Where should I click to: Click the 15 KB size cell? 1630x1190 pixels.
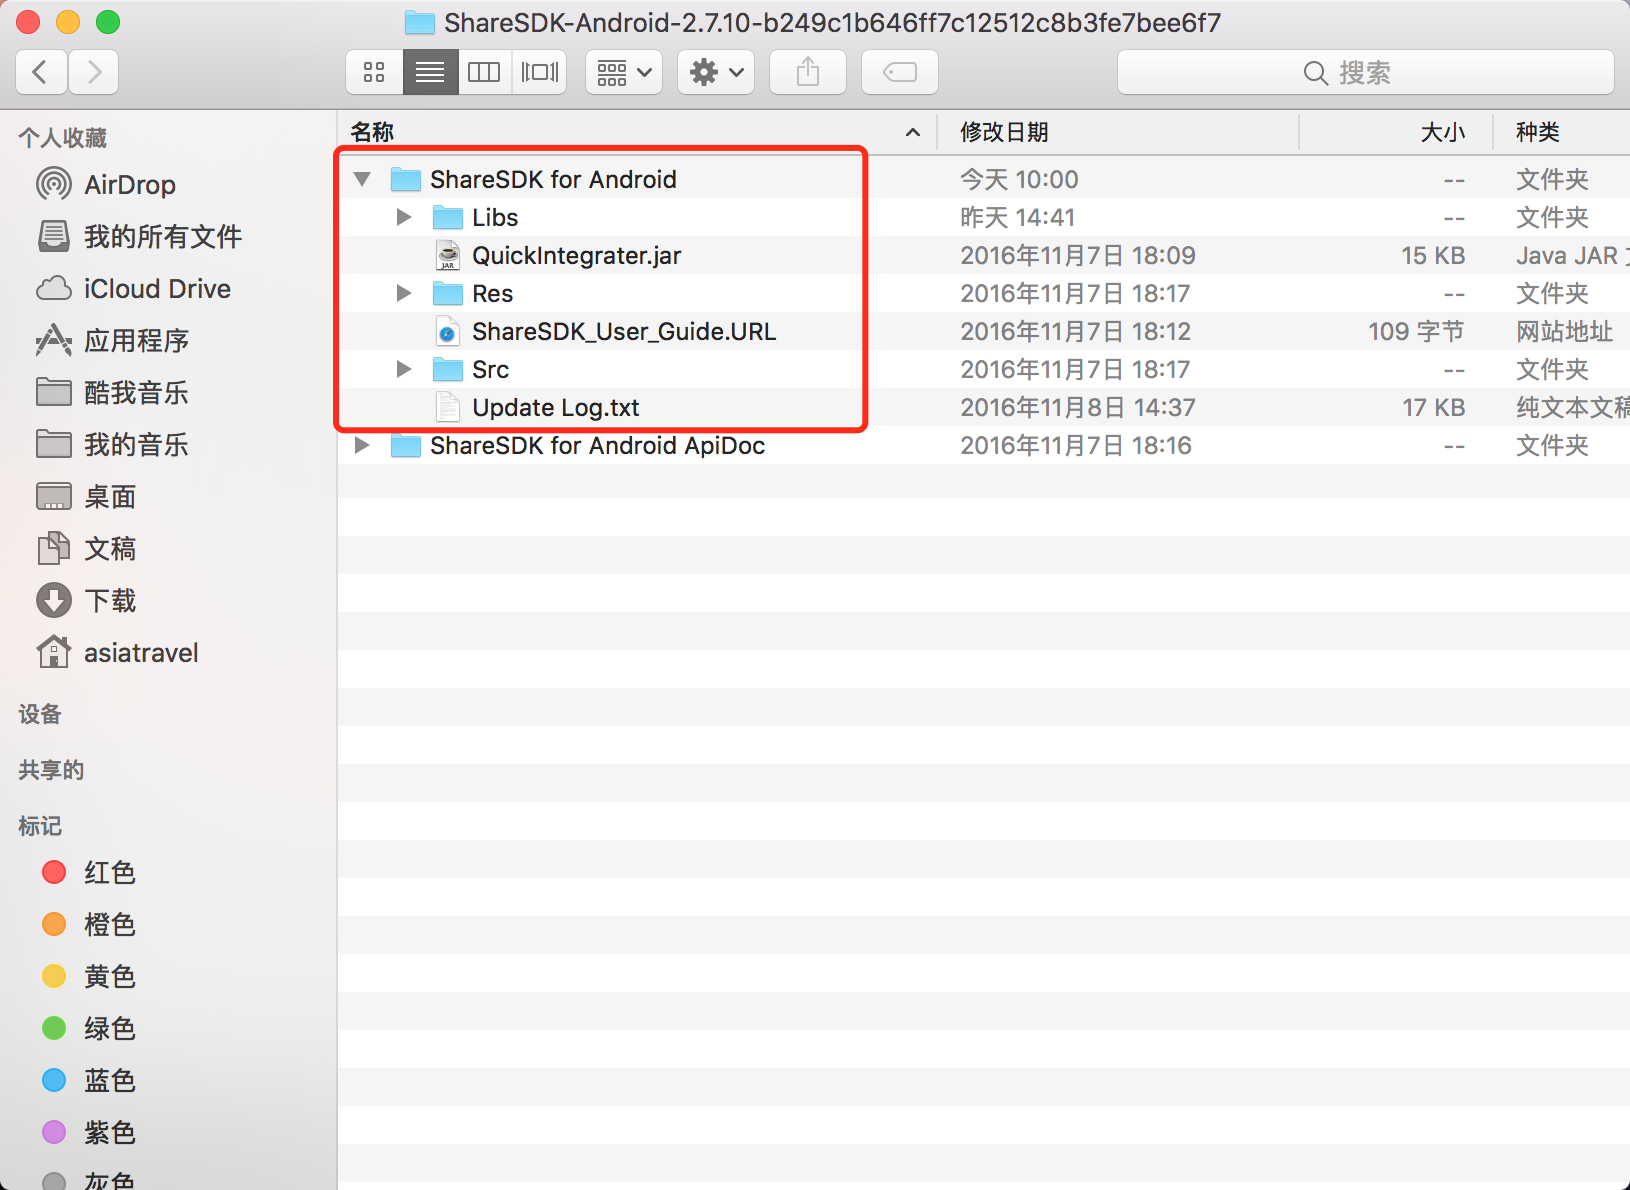pos(1432,255)
